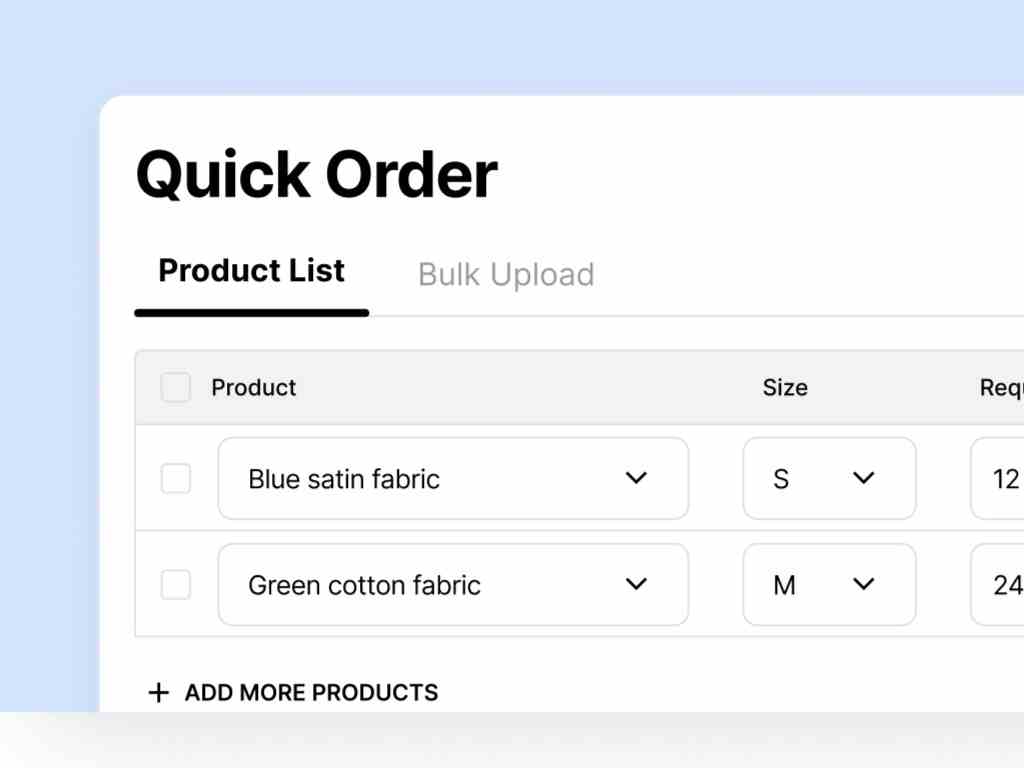Click the chevron arrow next to size M

tap(864, 584)
